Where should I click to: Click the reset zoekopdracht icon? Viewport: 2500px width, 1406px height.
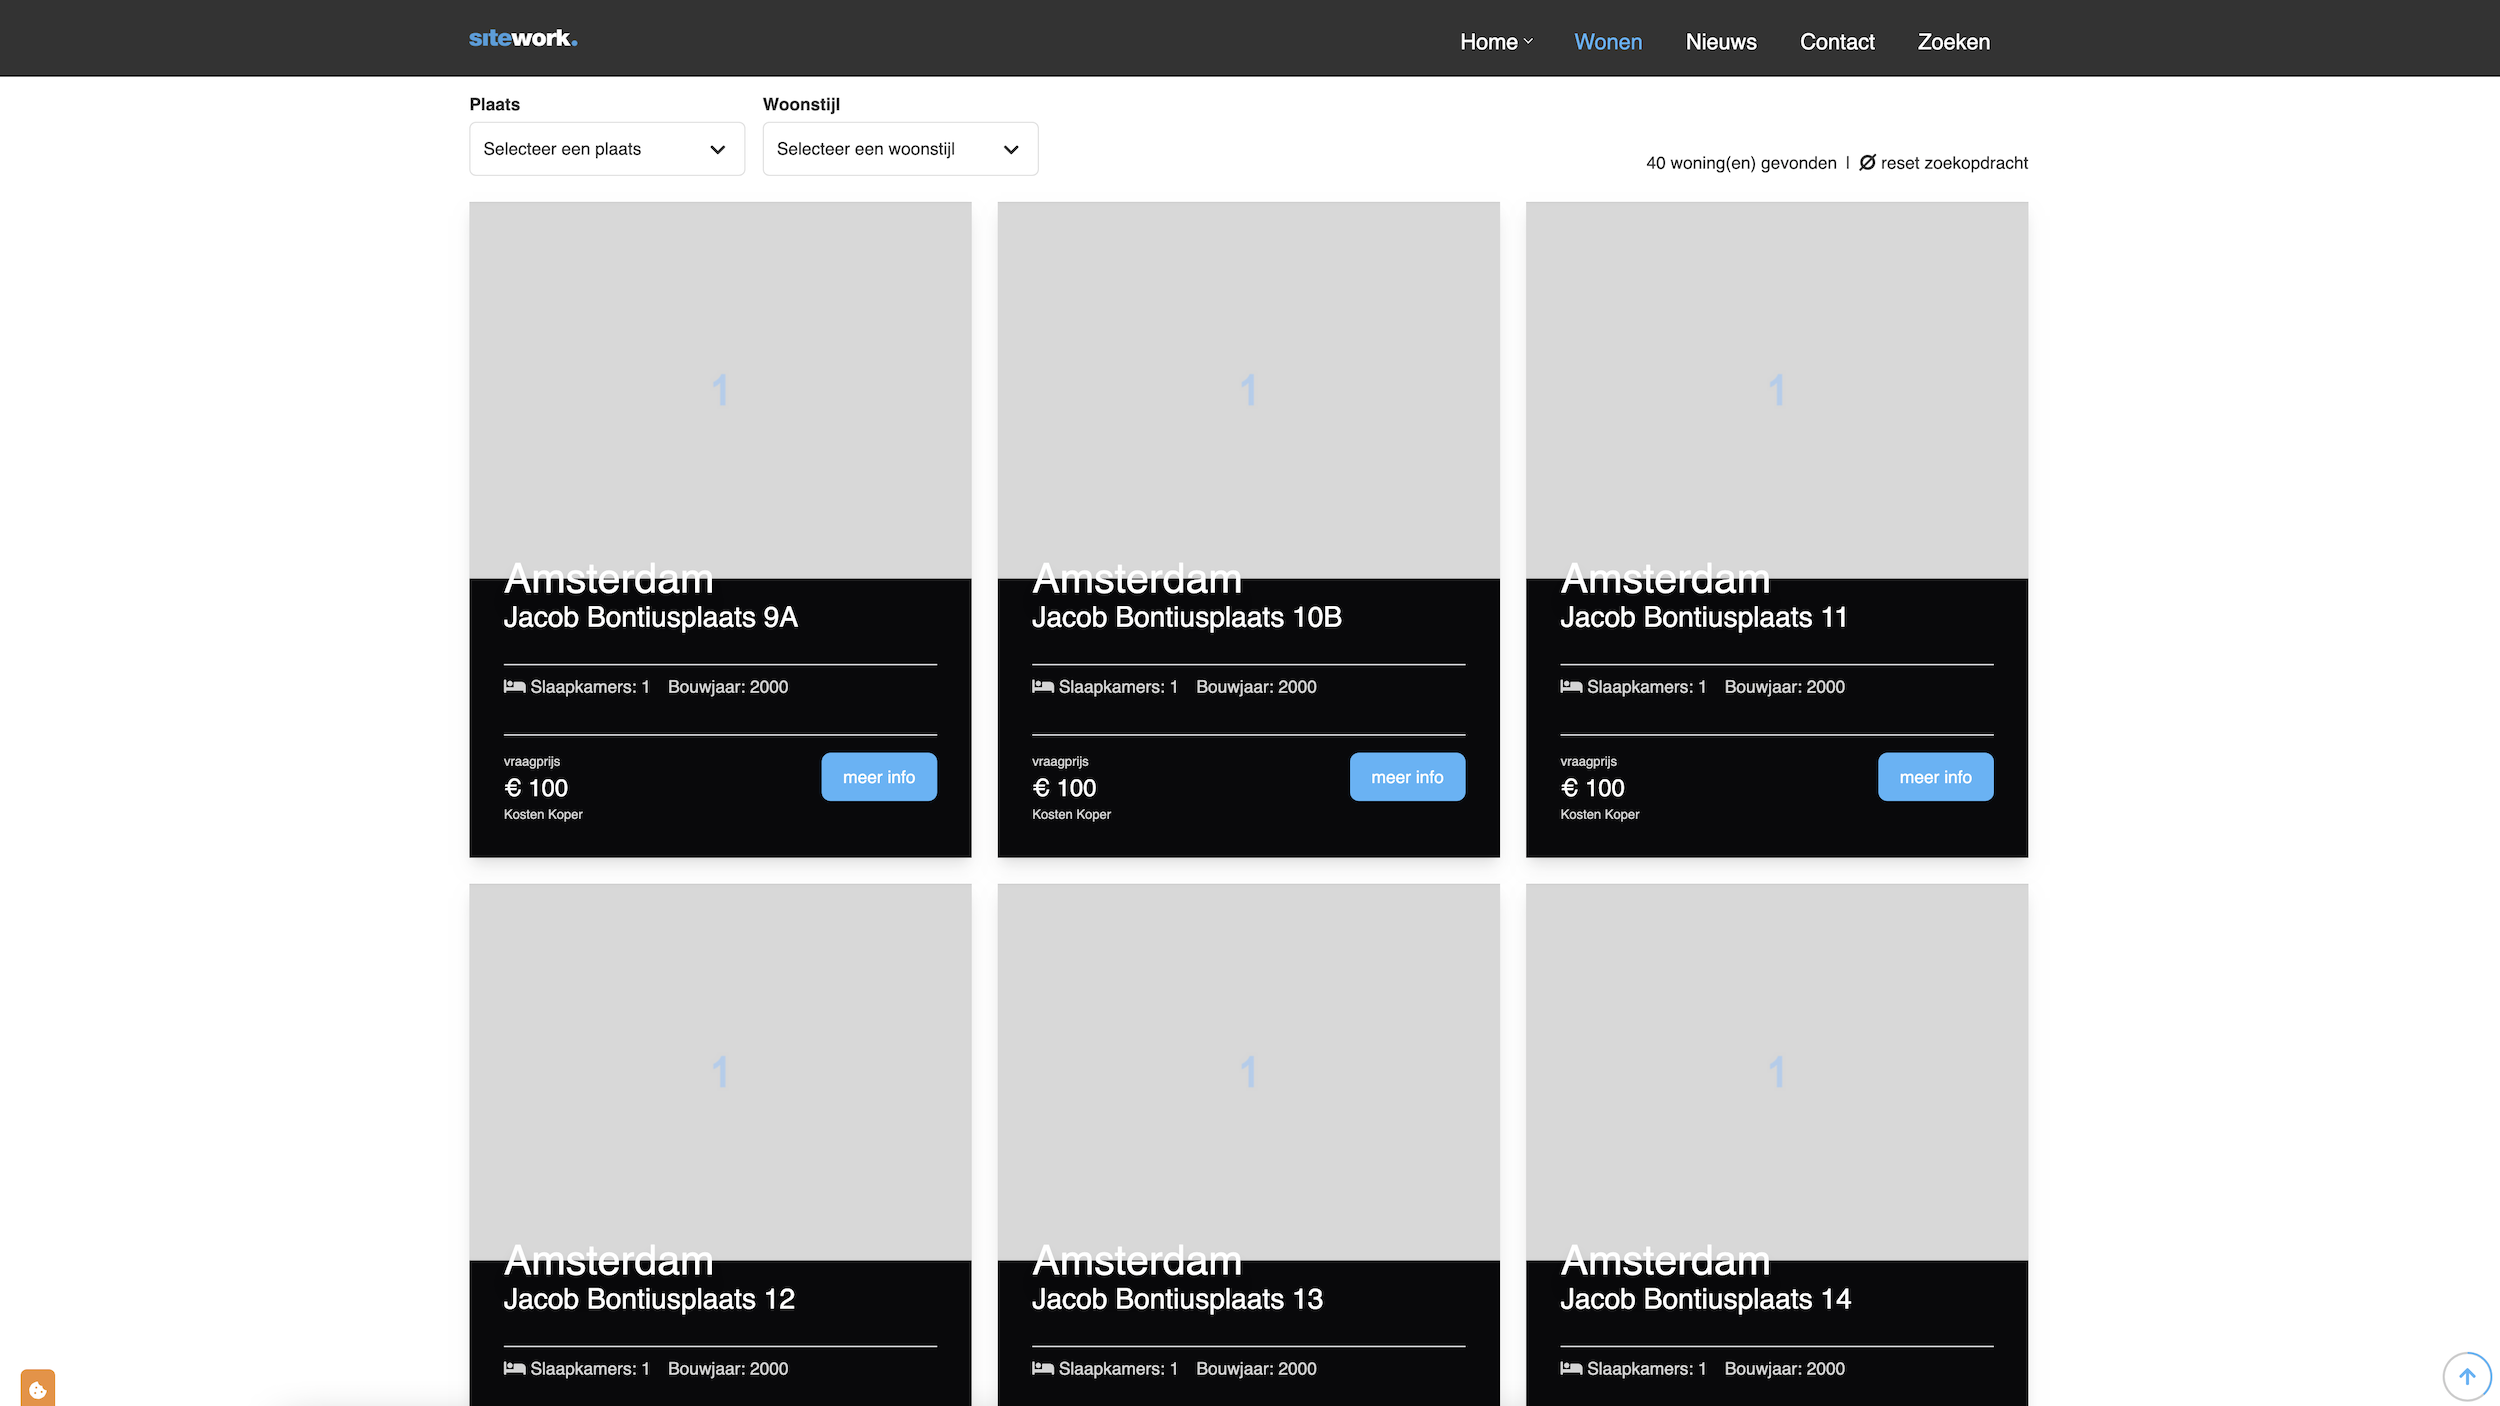click(x=1866, y=163)
